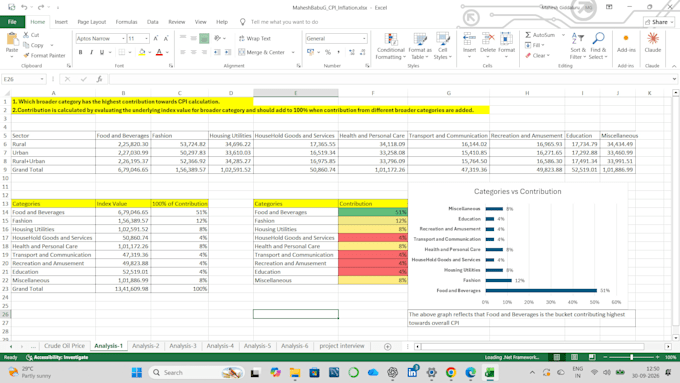Click the Paste icon in Clipboard group
Image resolution: width=680 pixels, height=383 pixels.
coord(12,39)
